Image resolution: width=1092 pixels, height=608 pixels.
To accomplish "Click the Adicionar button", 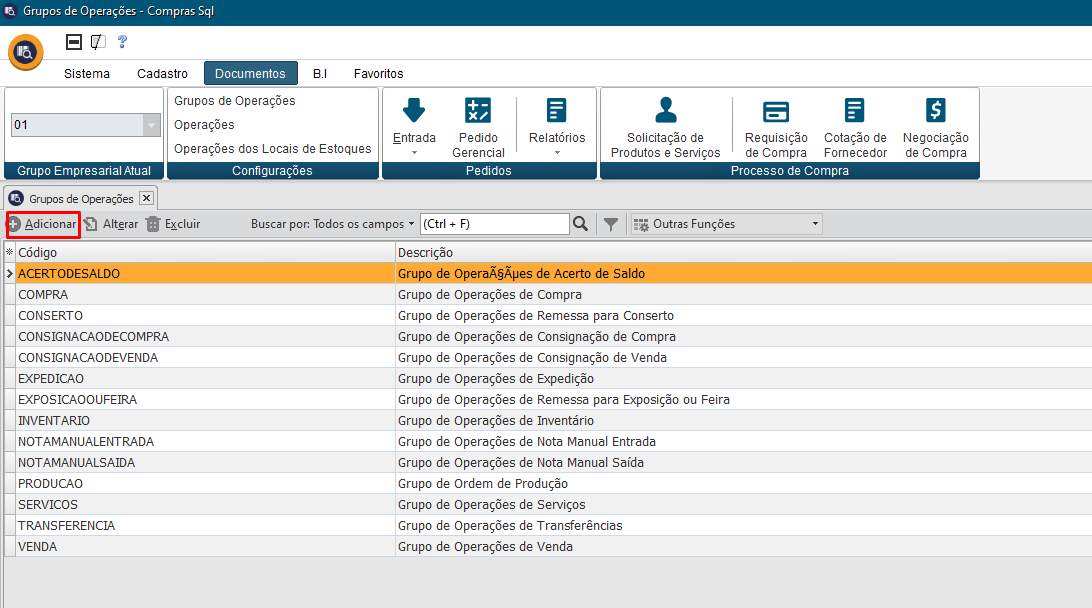I will [43, 224].
